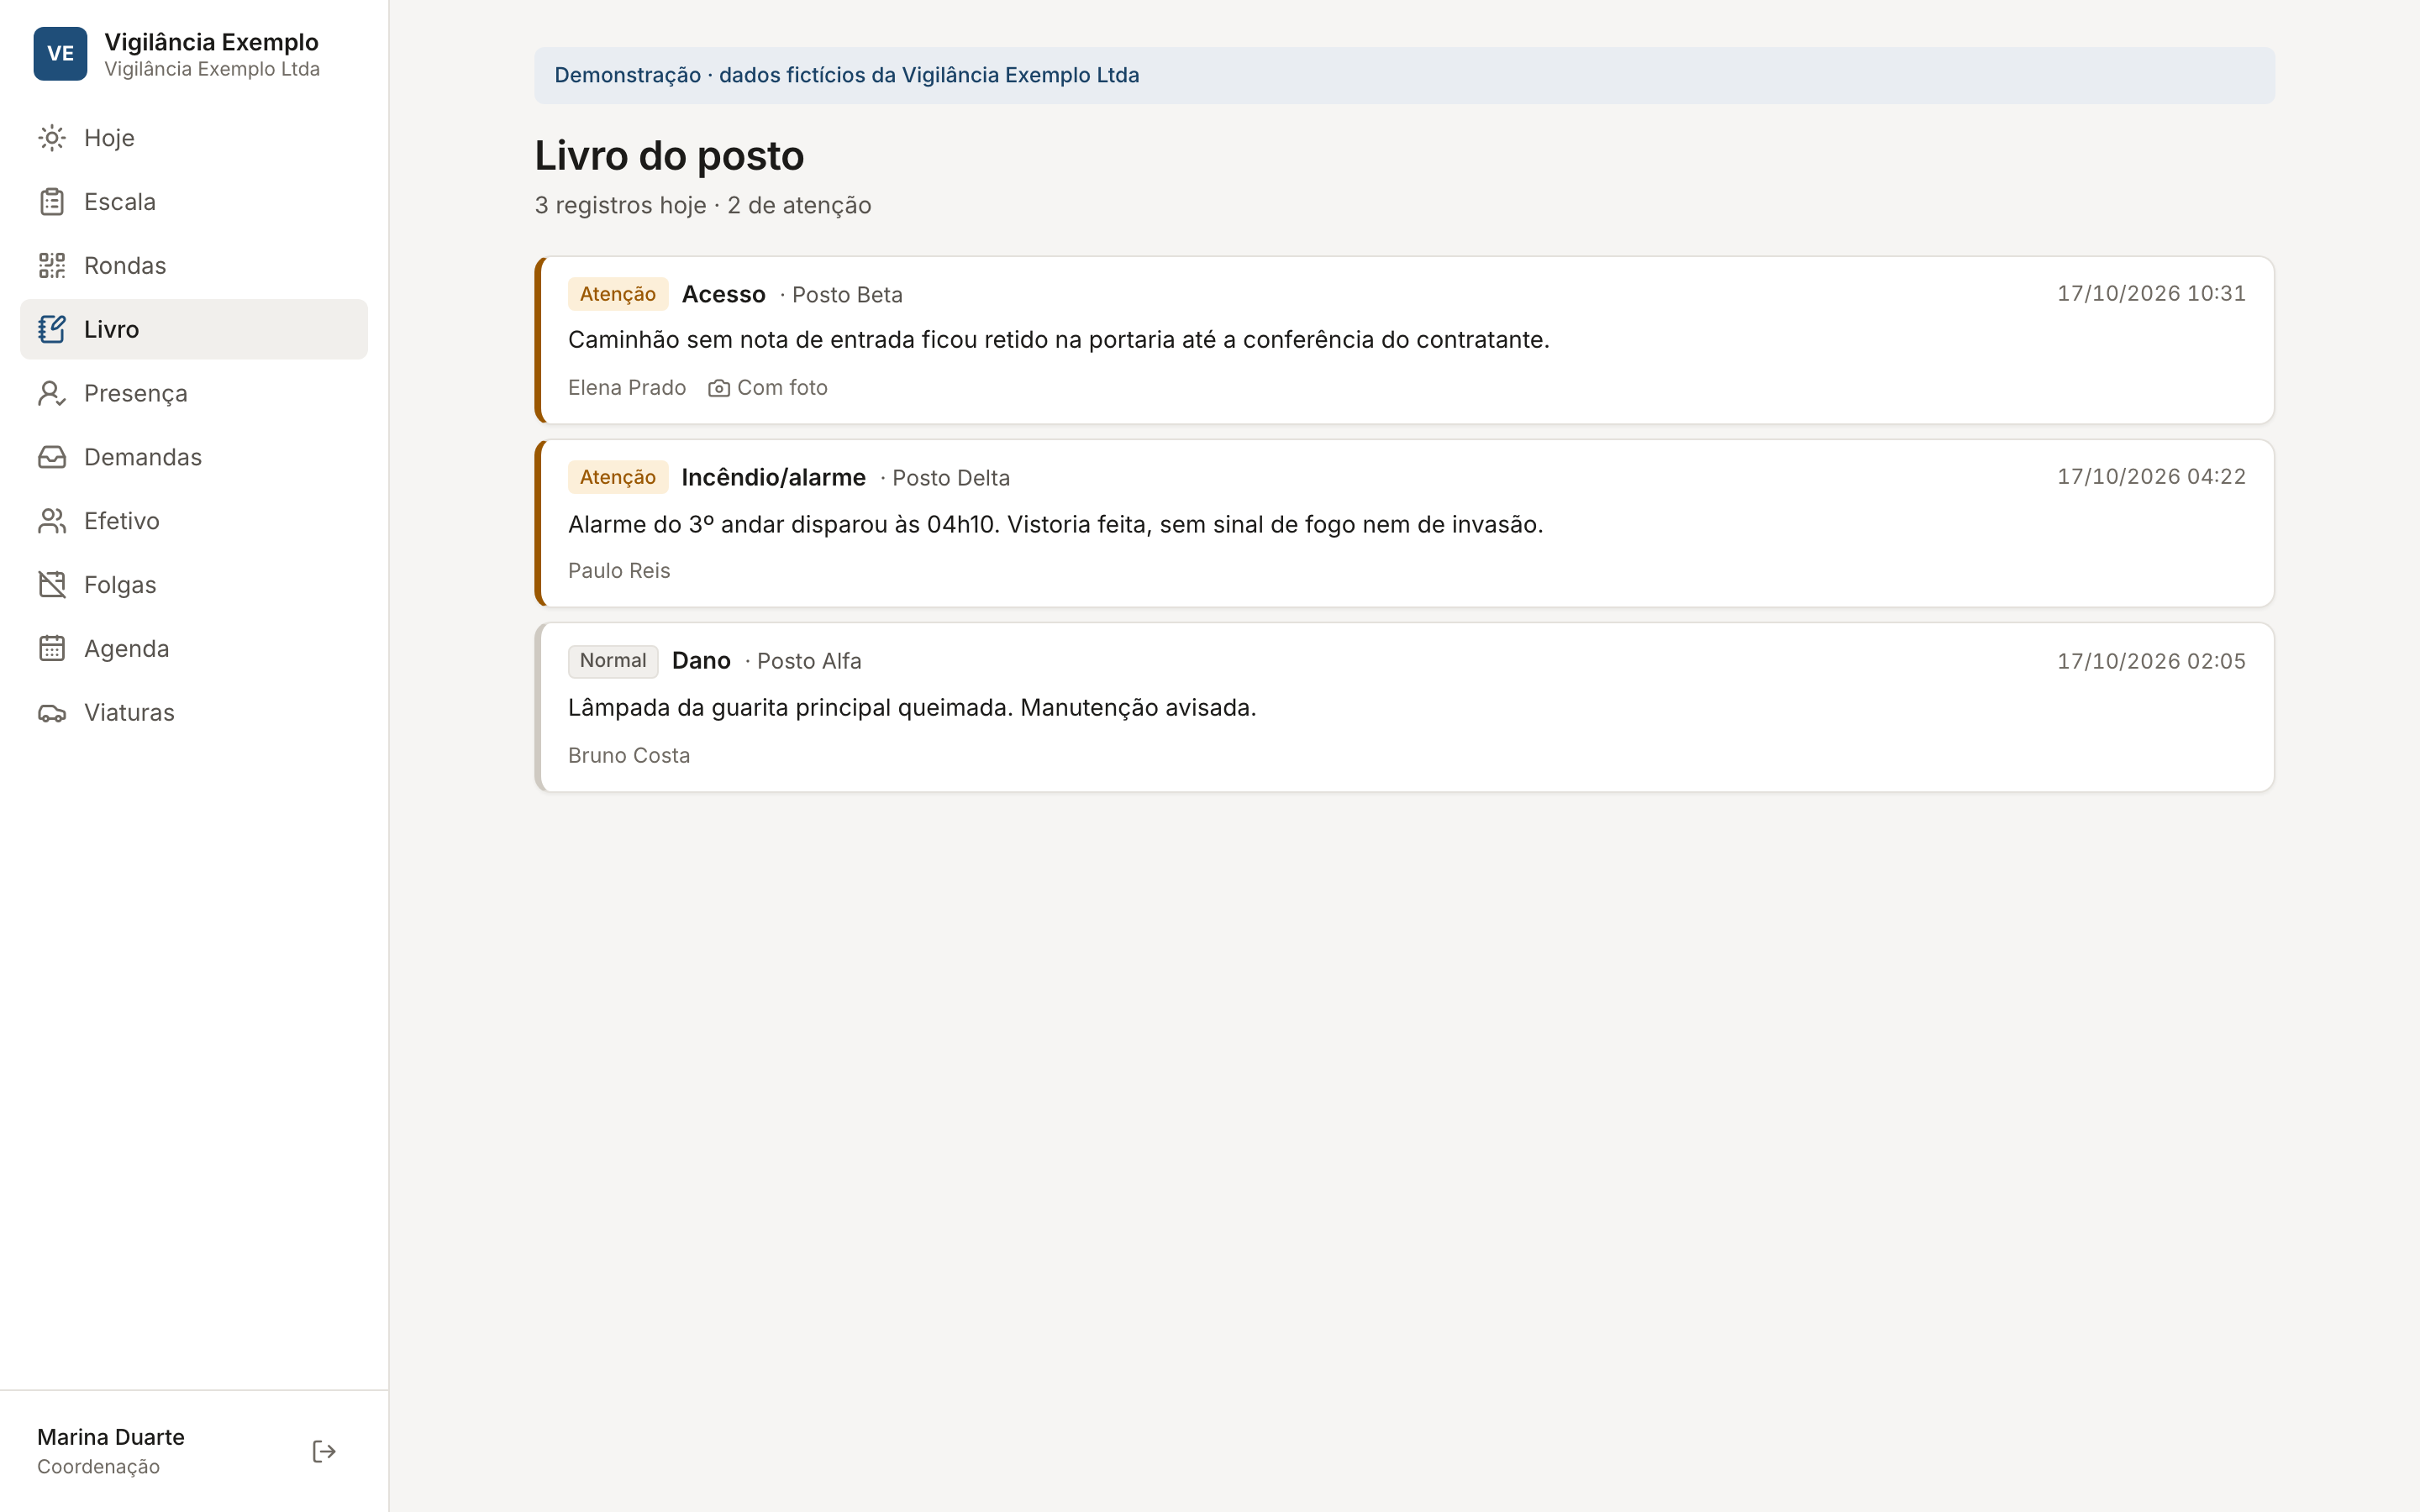Open the Agenda section
This screenshot has width=2420, height=1512.
(194, 649)
